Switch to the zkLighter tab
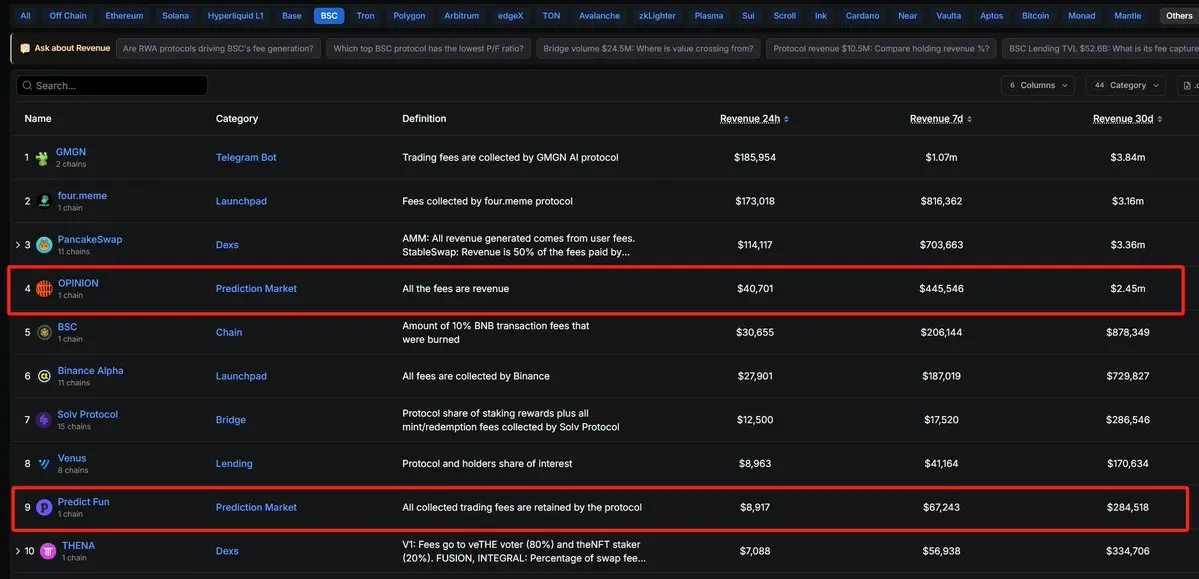The width and height of the screenshot is (1199, 579). 658,15
